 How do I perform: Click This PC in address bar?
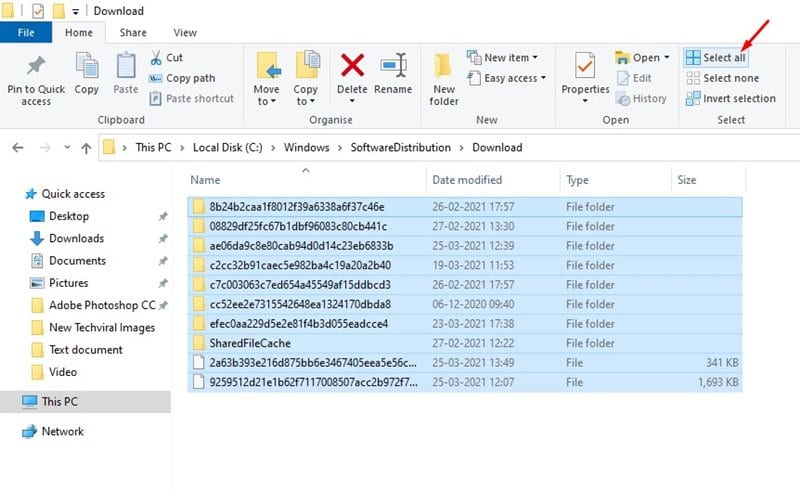point(154,148)
